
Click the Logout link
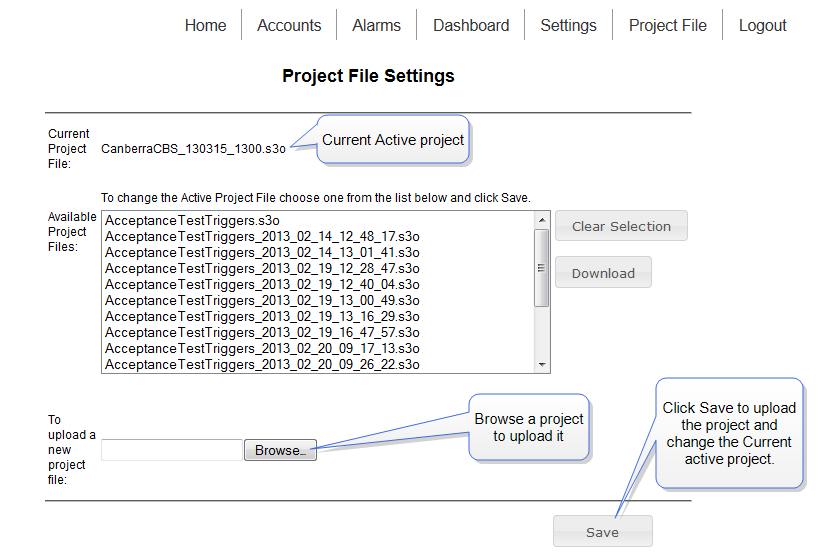[762, 25]
